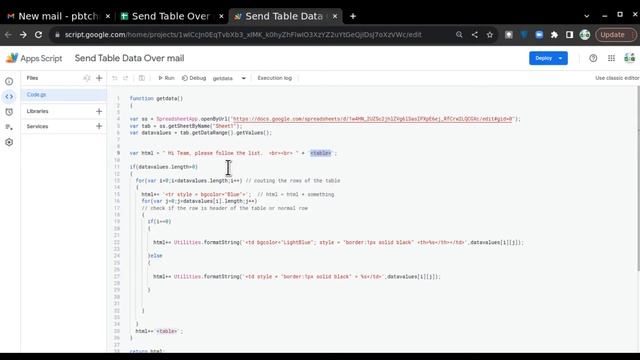Click the function getdata() line

[x=156, y=98]
